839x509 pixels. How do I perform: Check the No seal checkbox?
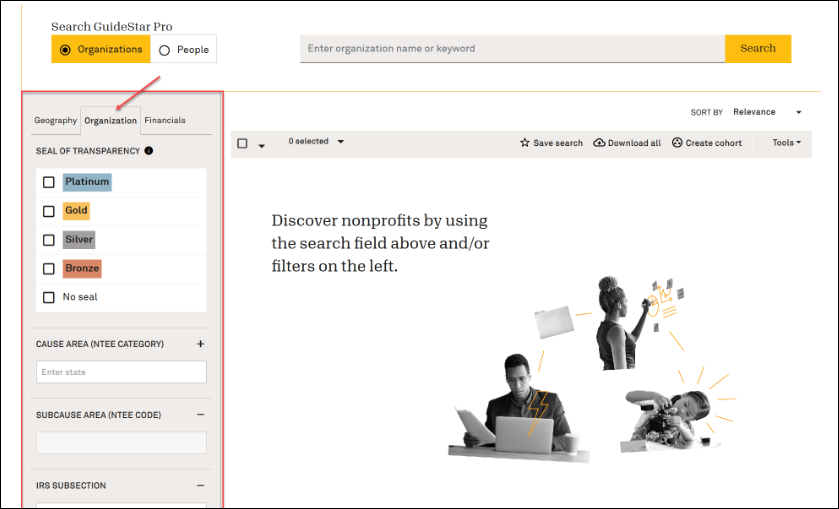click(x=49, y=298)
